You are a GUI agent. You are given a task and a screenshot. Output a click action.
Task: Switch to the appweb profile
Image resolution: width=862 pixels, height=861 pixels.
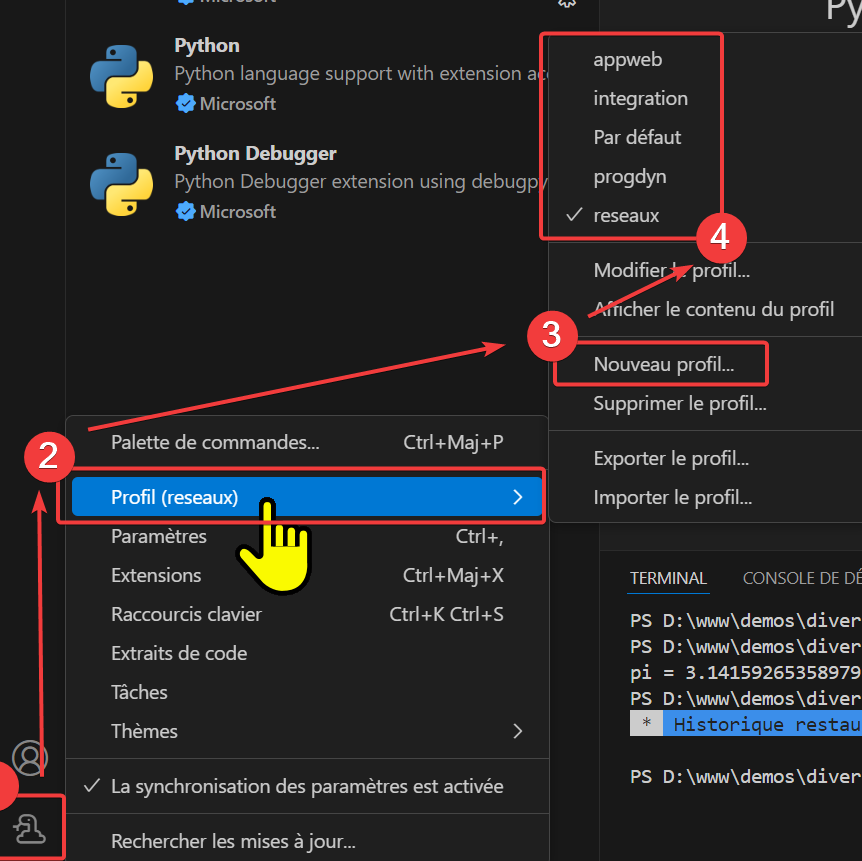point(627,59)
